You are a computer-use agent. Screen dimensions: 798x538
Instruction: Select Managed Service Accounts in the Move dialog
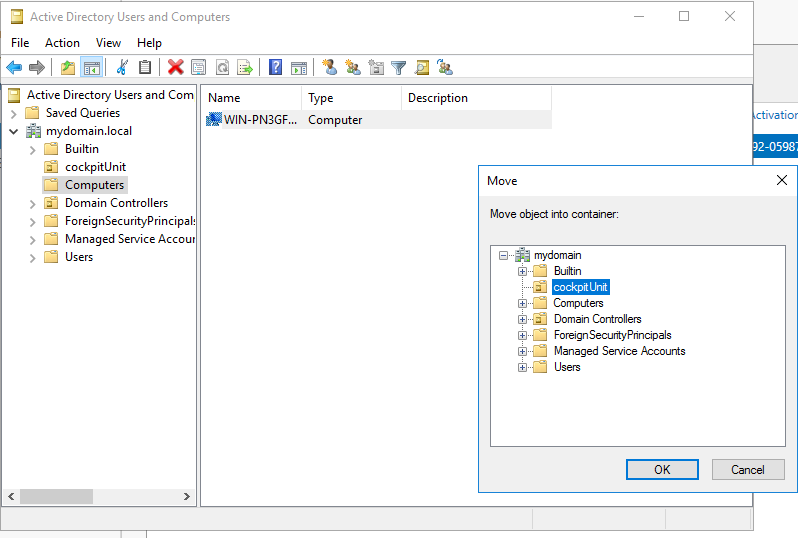point(619,351)
